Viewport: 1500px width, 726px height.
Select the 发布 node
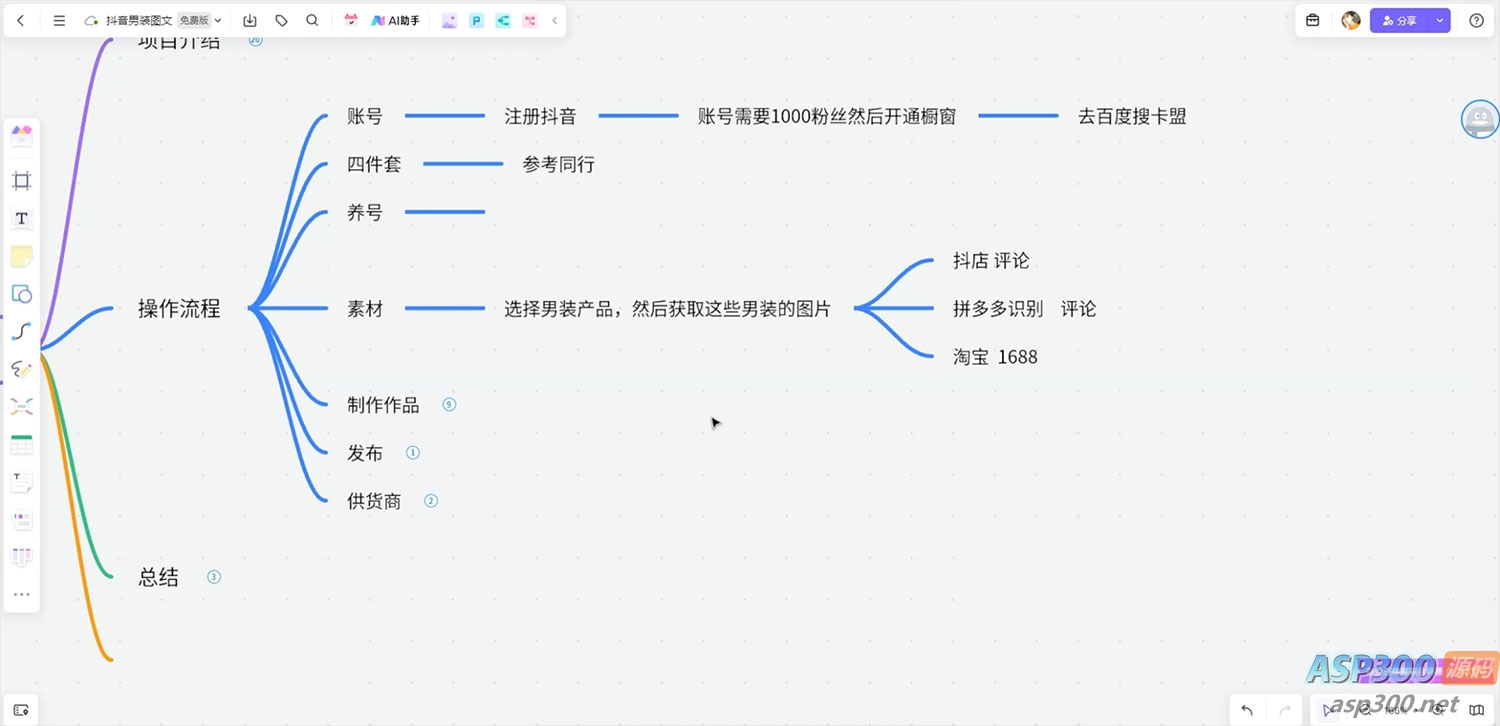point(365,453)
